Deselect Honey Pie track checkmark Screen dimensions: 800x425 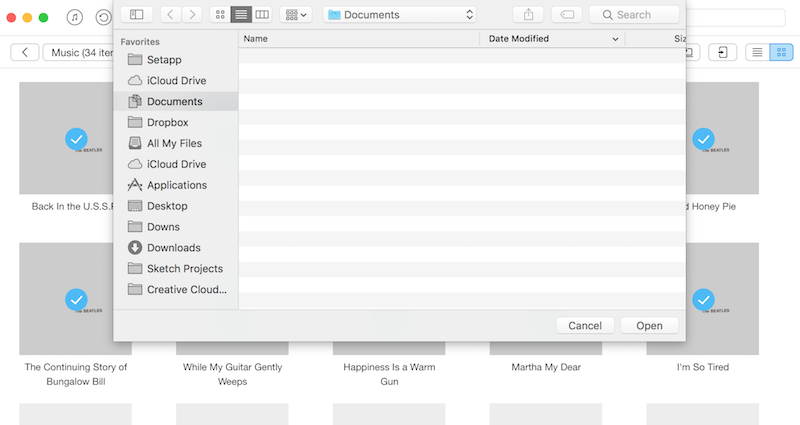coord(703,139)
